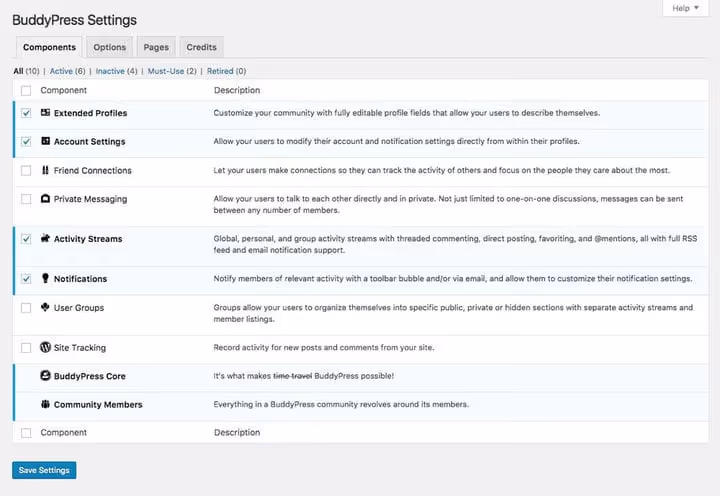Click the Component column footer label
This screenshot has width=720, height=496.
[63, 433]
